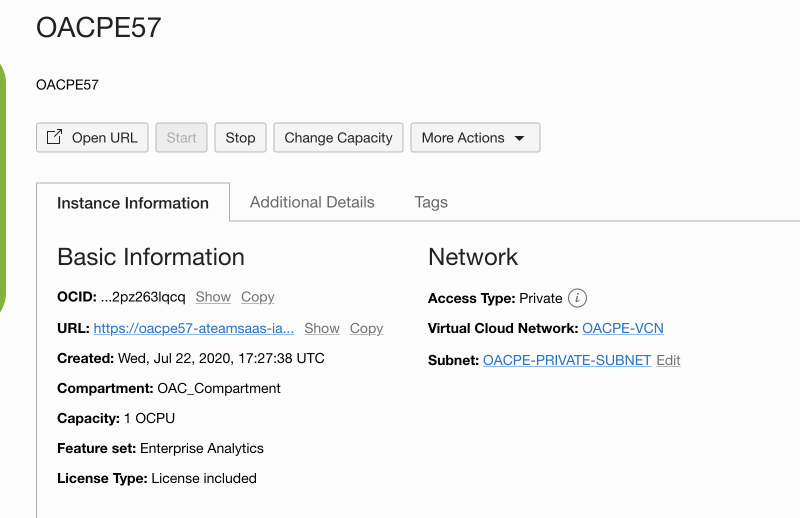
Task: Copy the OCID to clipboard
Action: click(258, 297)
